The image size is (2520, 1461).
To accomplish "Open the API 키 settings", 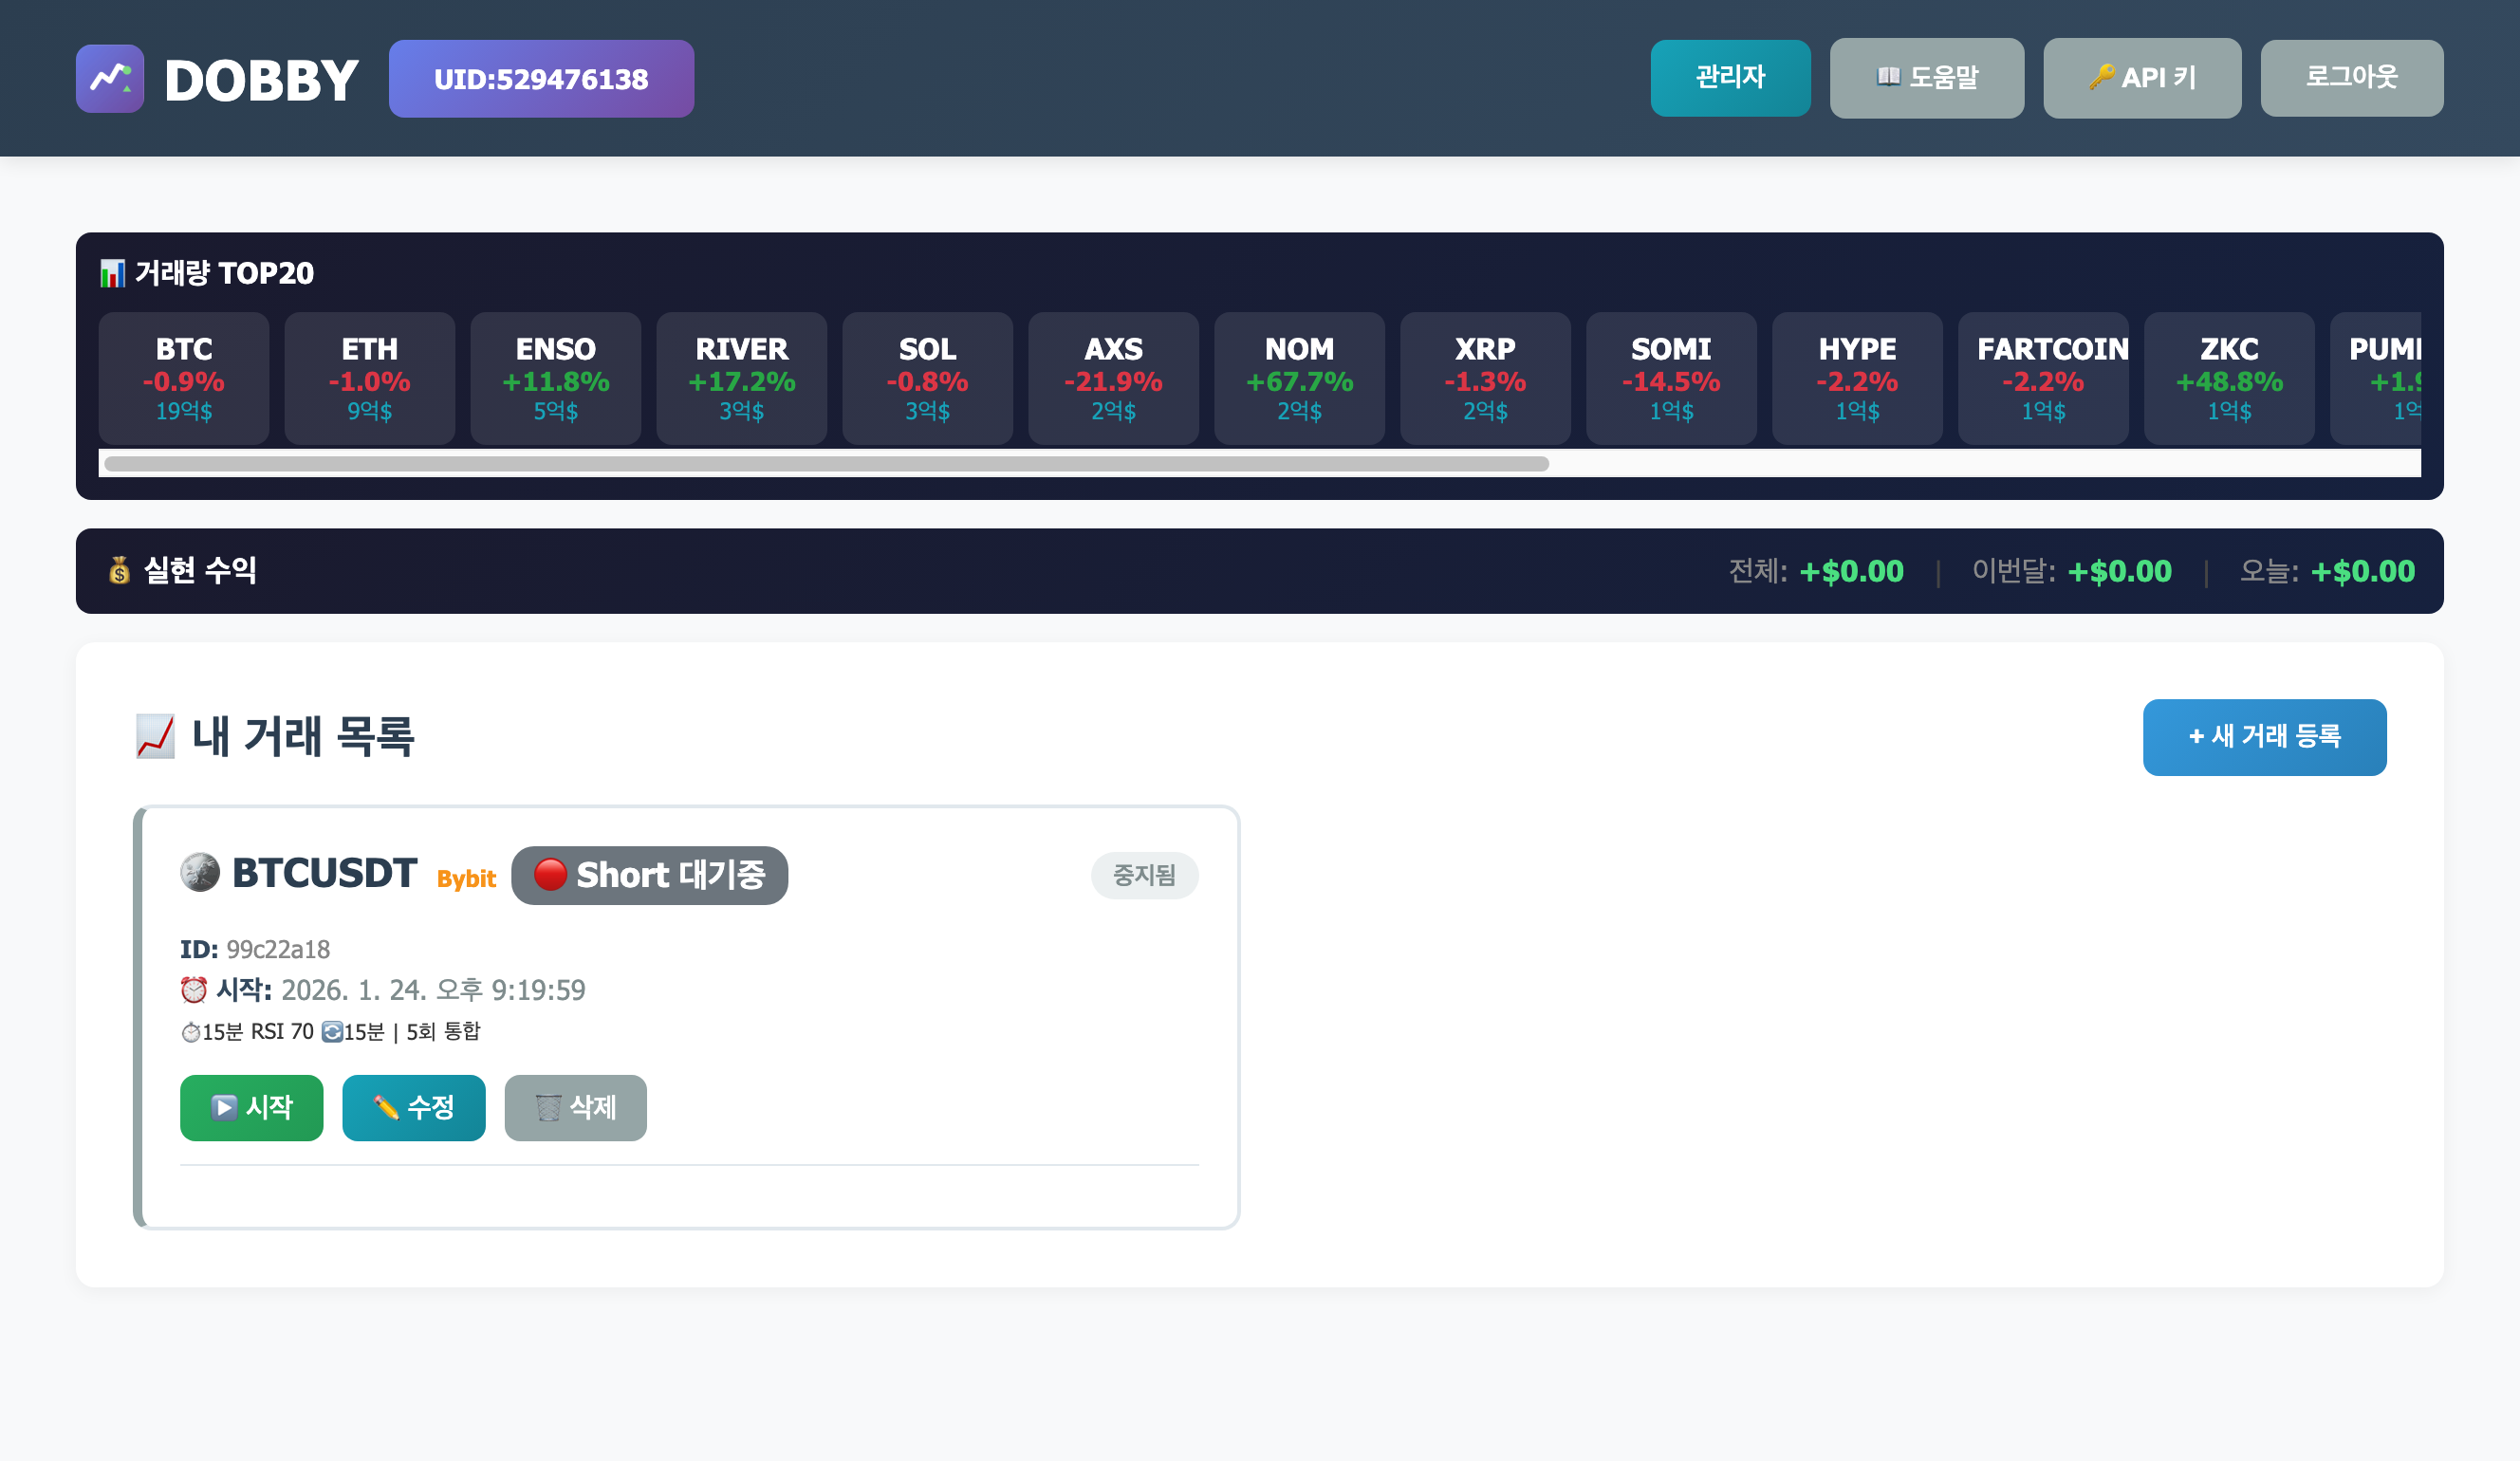I will (x=2141, y=78).
